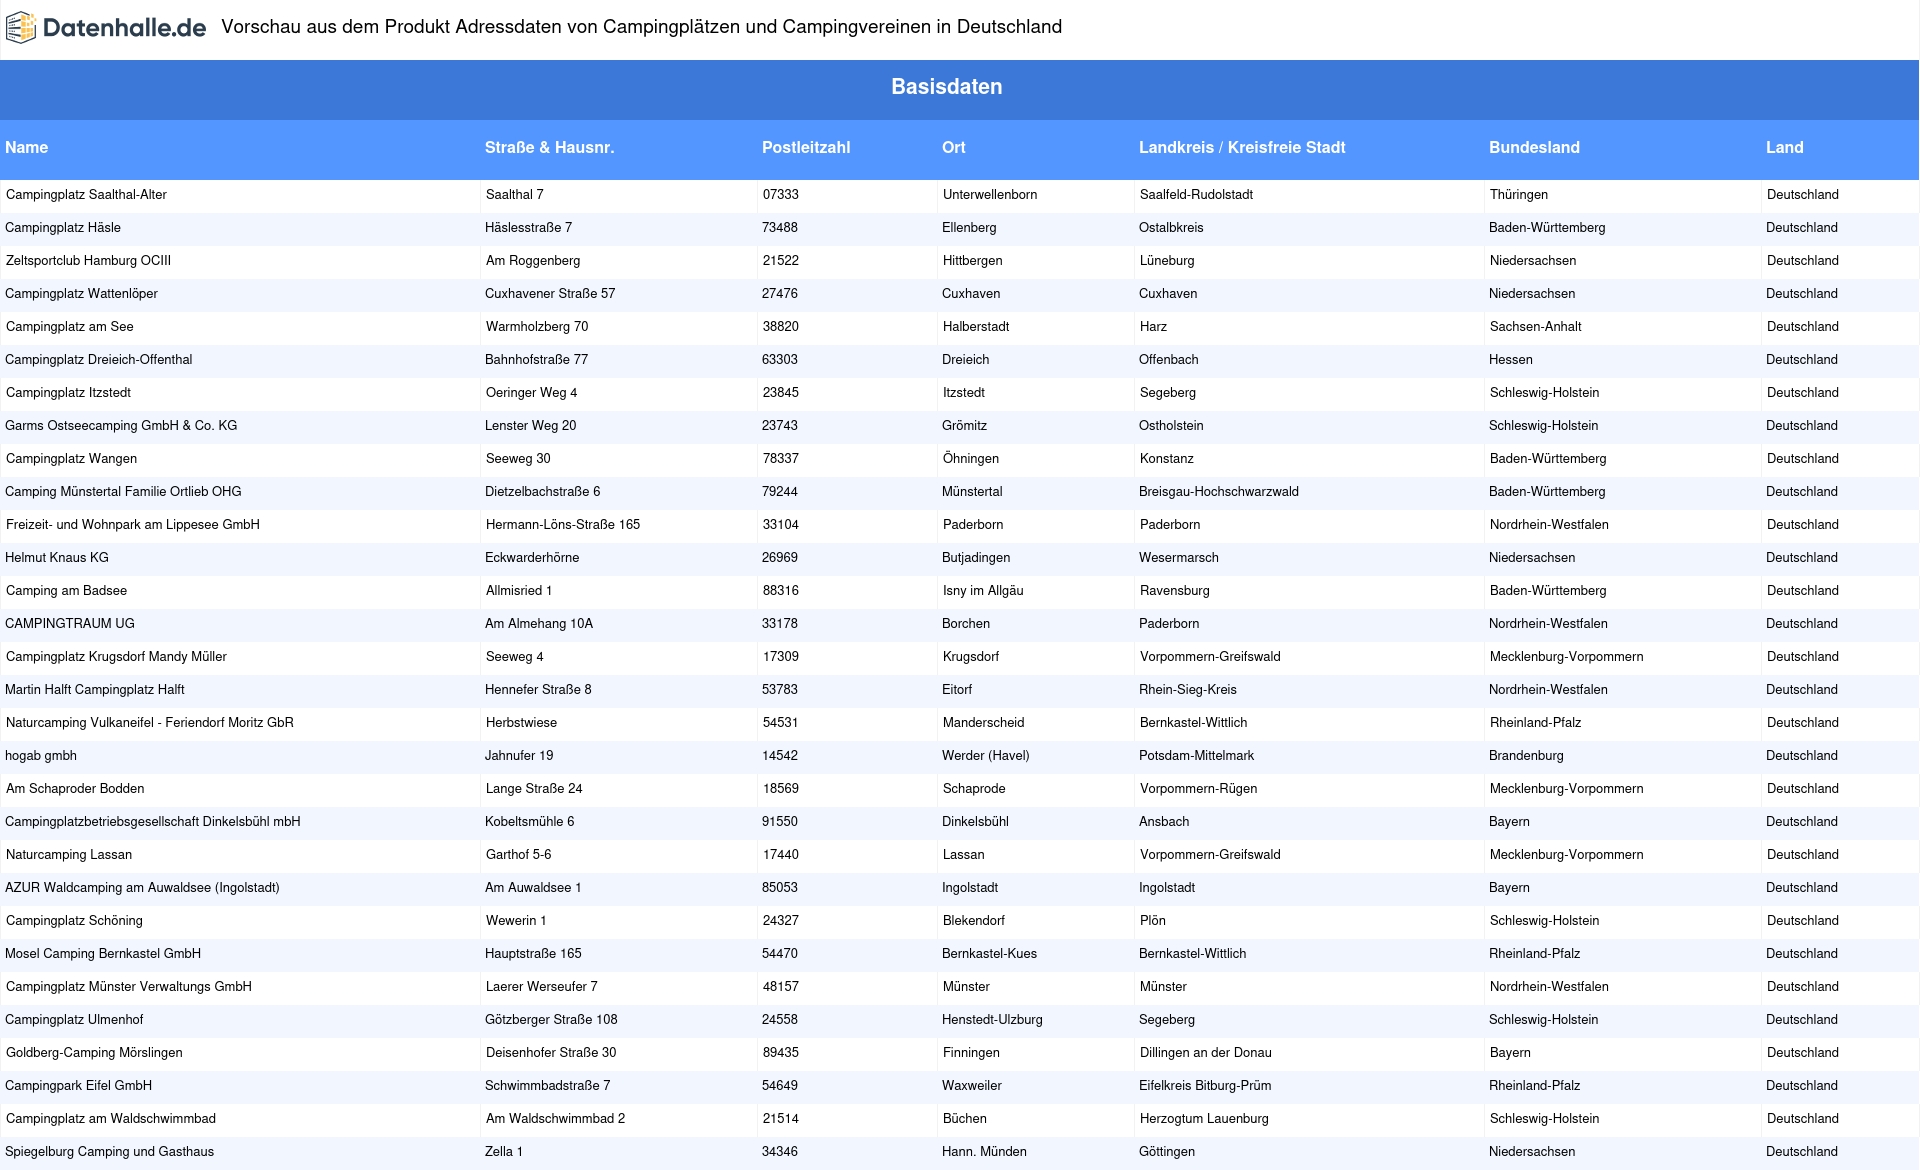
Task: Click address Am Almehang 10A
Action: pyautogui.click(x=539, y=624)
